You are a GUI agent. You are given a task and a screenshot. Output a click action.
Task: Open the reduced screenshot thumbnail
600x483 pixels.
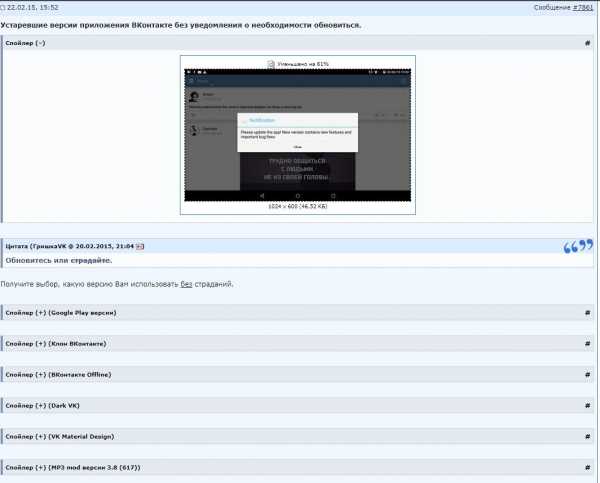click(x=298, y=135)
